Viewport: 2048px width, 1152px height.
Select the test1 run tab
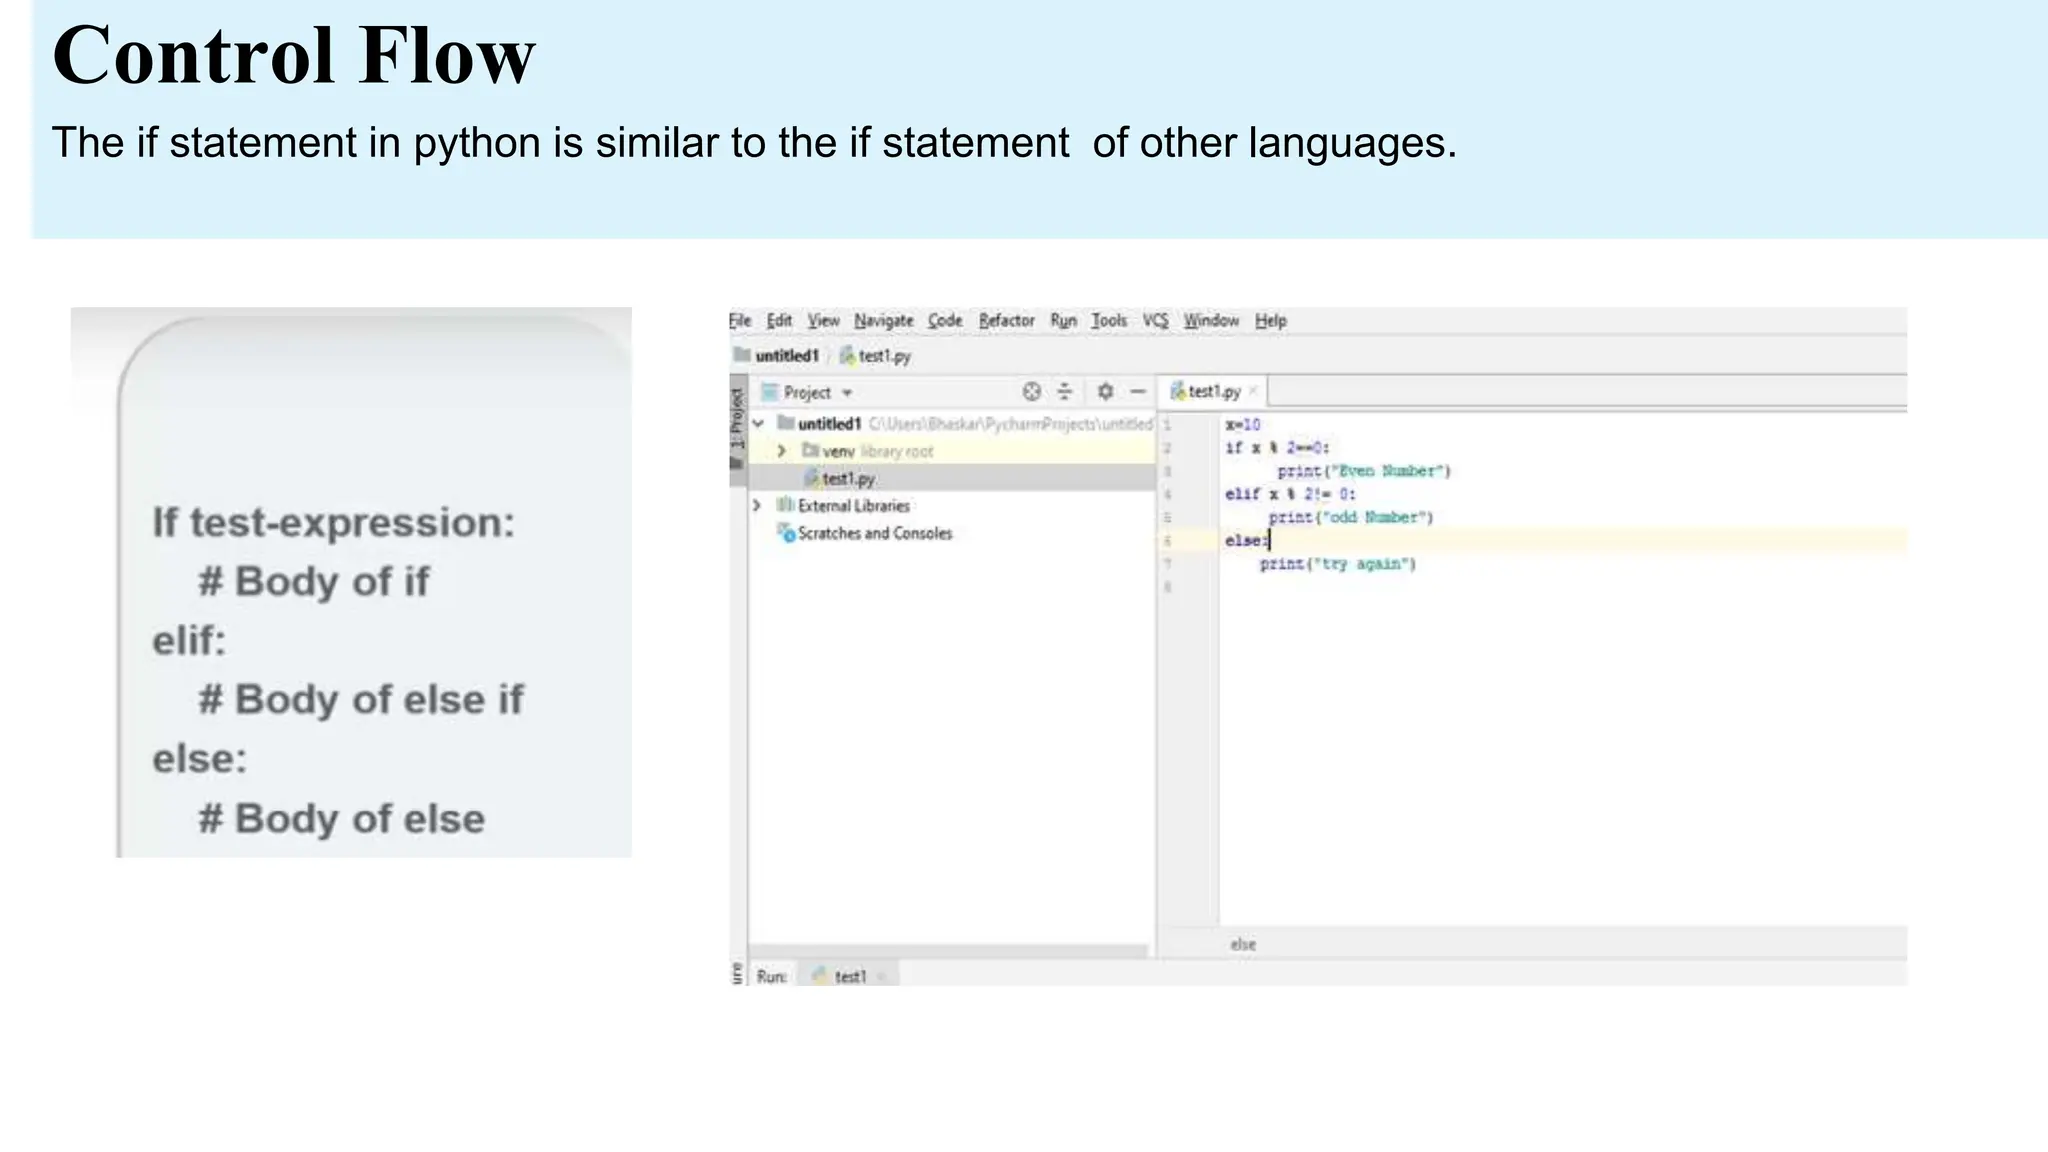(x=850, y=976)
